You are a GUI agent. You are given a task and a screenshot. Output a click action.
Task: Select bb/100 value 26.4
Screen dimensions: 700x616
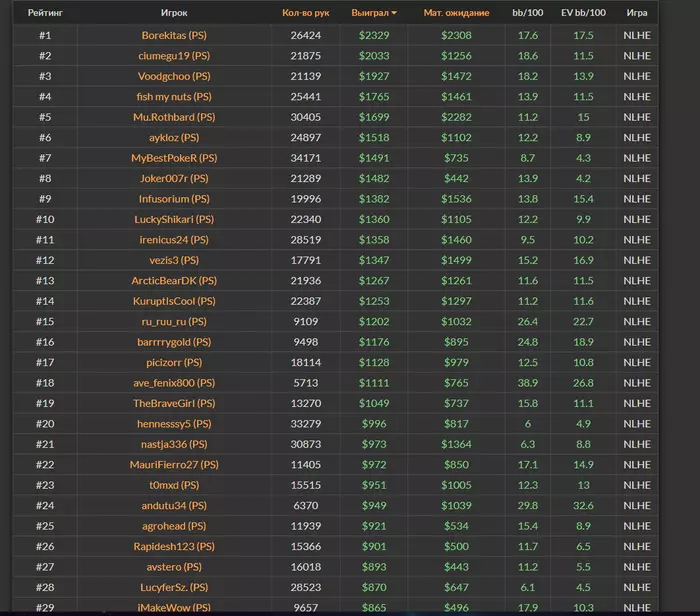click(528, 322)
